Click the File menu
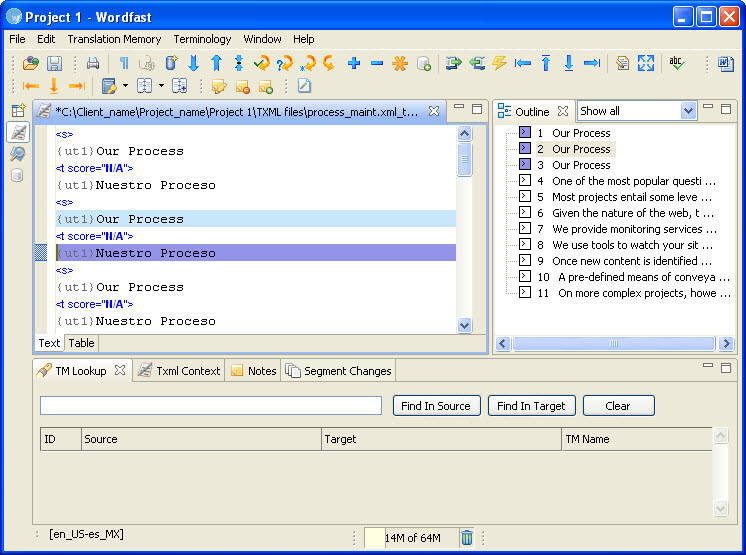This screenshot has width=746, height=555. [x=17, y=39]
